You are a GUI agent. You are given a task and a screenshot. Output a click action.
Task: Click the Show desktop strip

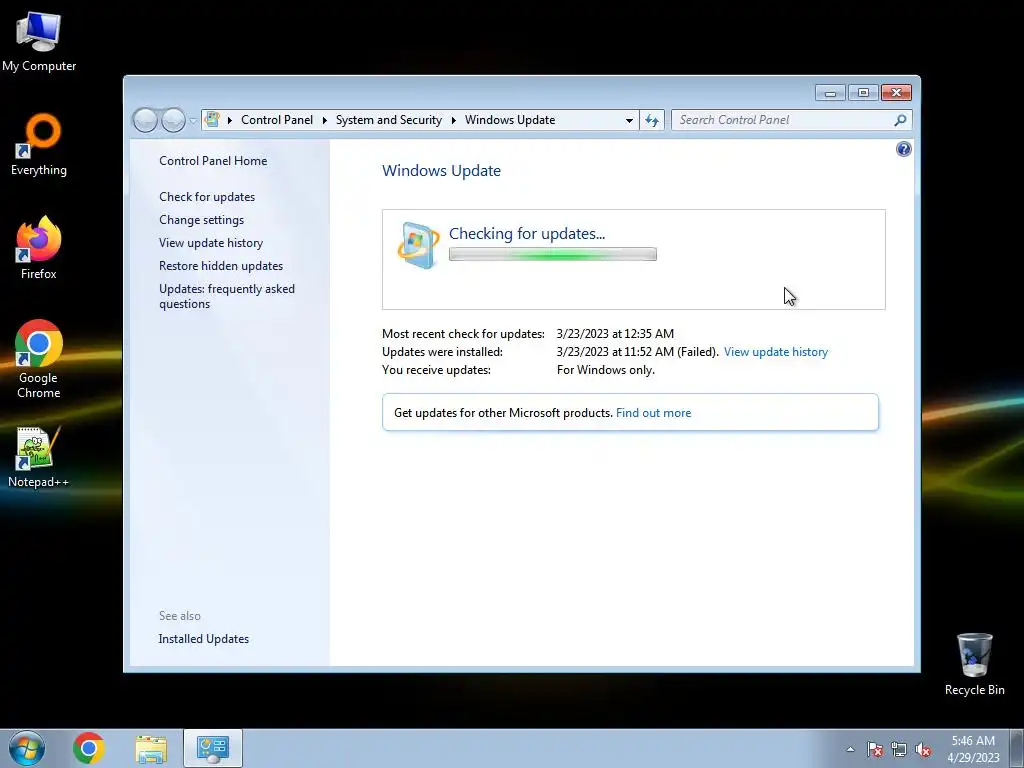click(x=1017, y=748)
